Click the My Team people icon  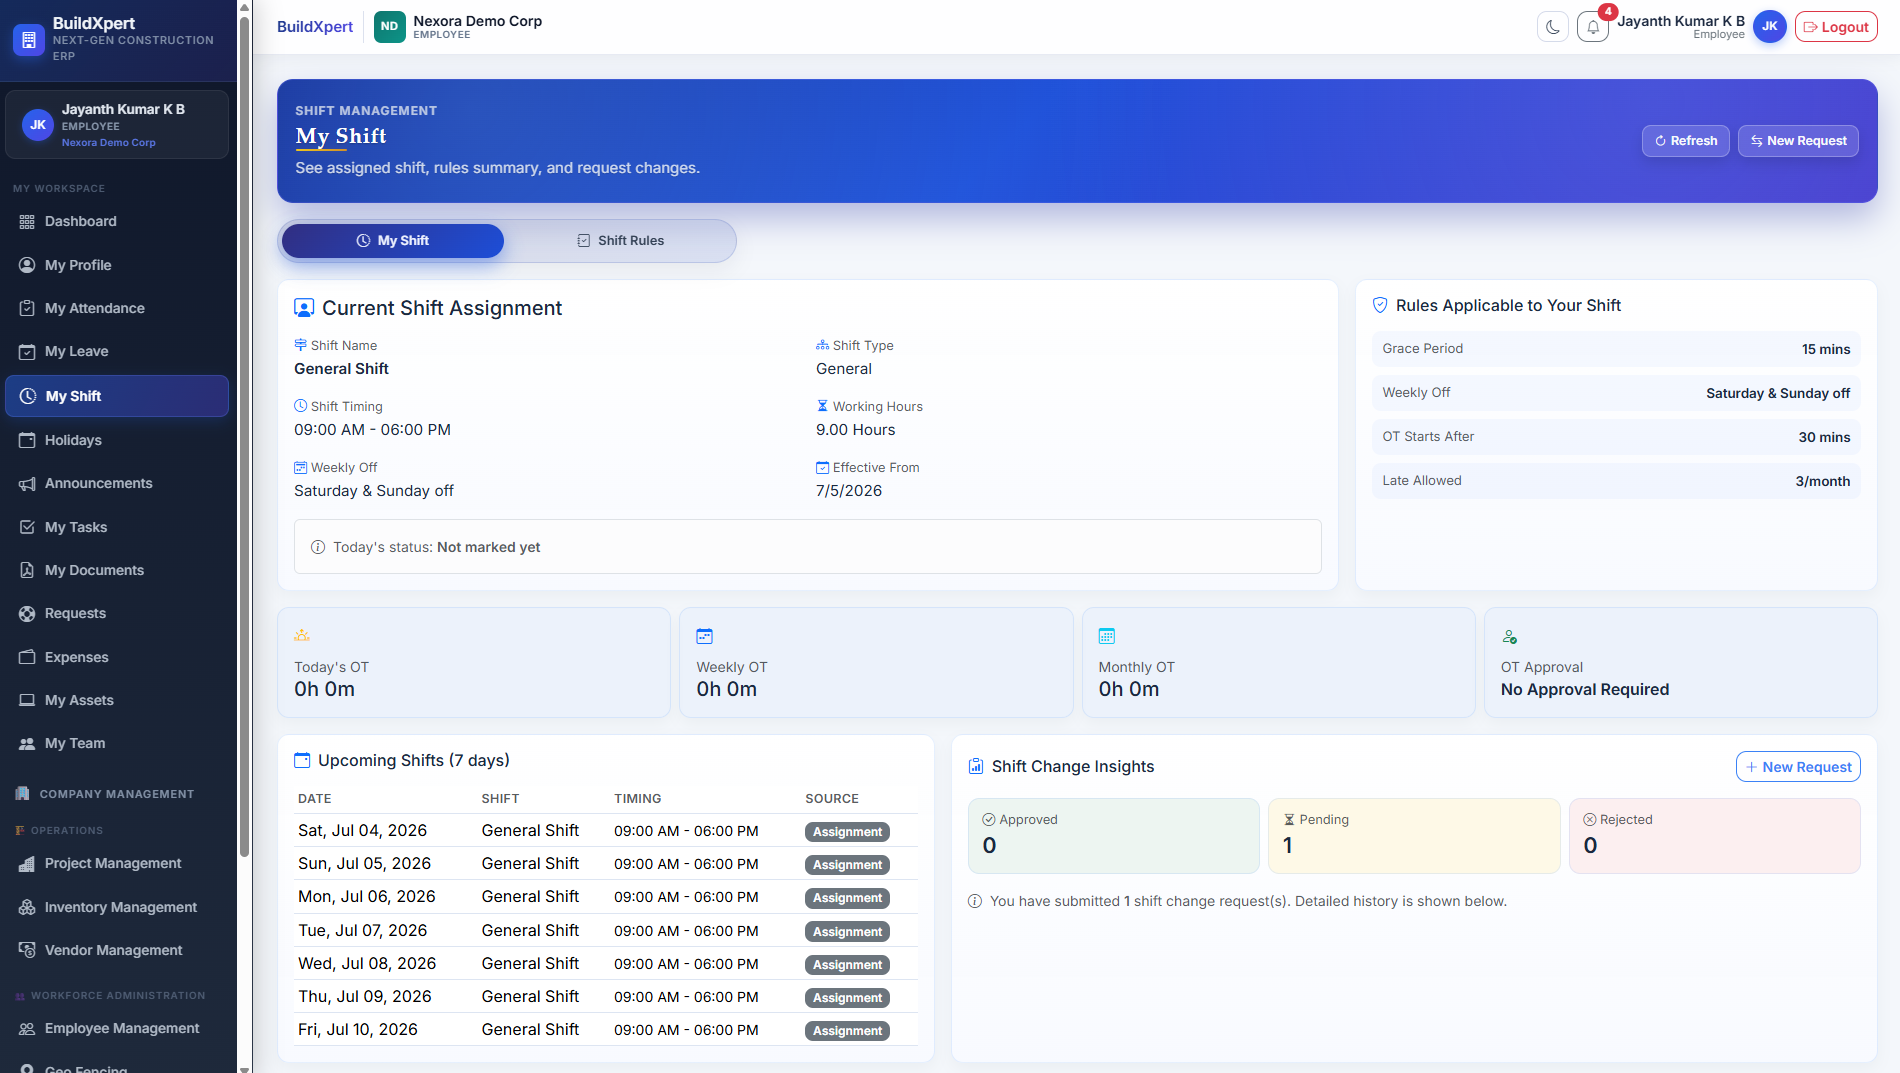(27, 744)
